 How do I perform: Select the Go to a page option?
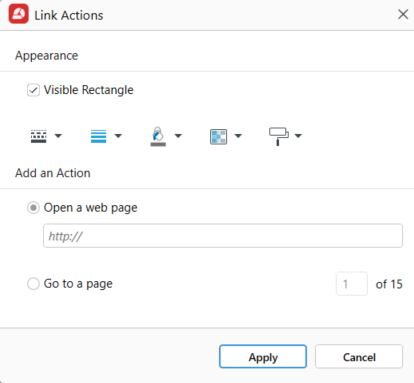click(33, 284)
